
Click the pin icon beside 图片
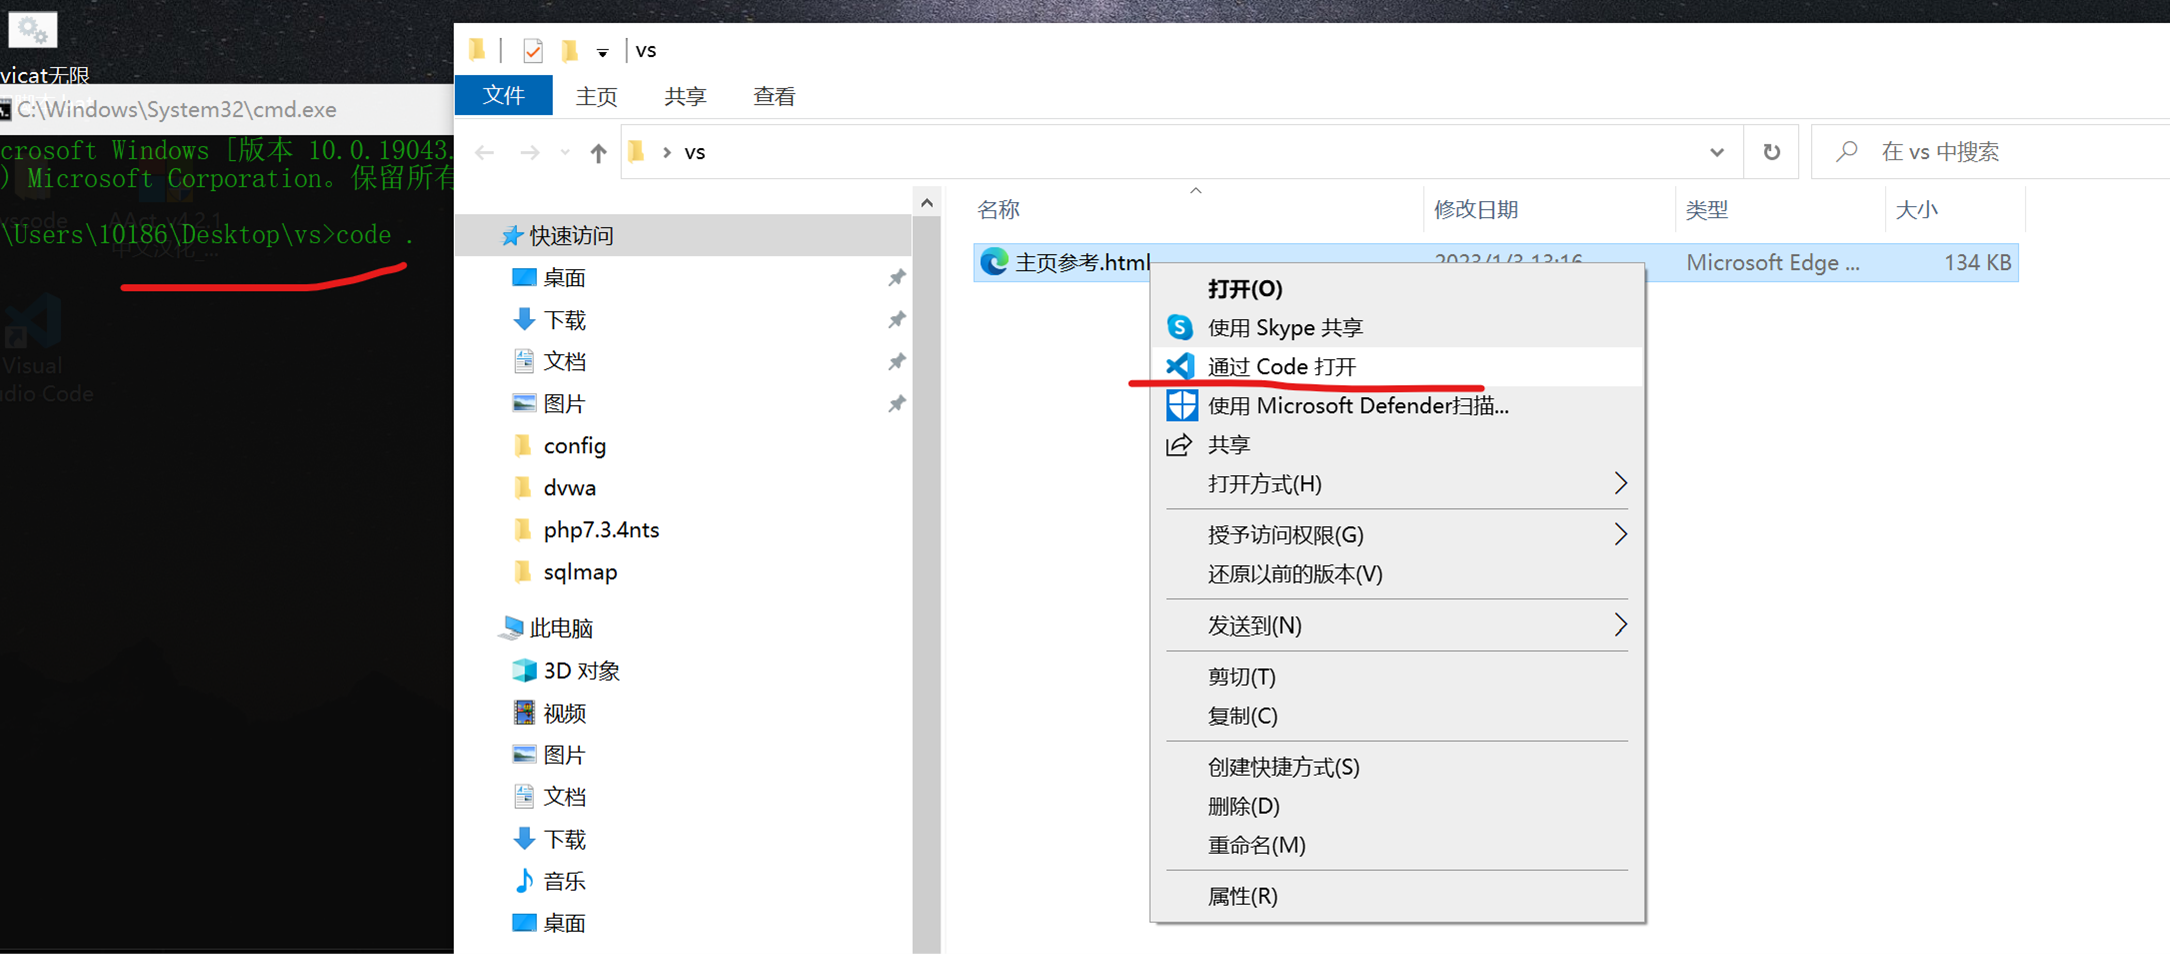(x=896, y=404)
